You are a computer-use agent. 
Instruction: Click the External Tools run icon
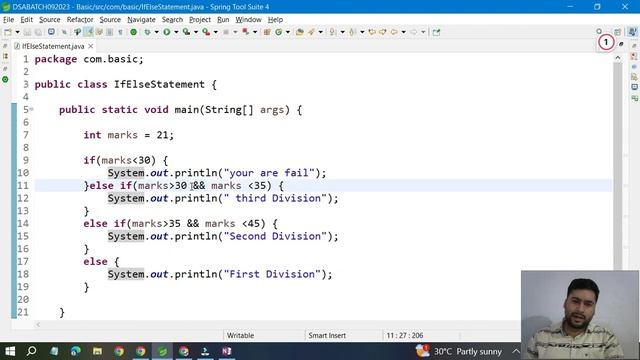pyautogui.click(x=206, y=32)
